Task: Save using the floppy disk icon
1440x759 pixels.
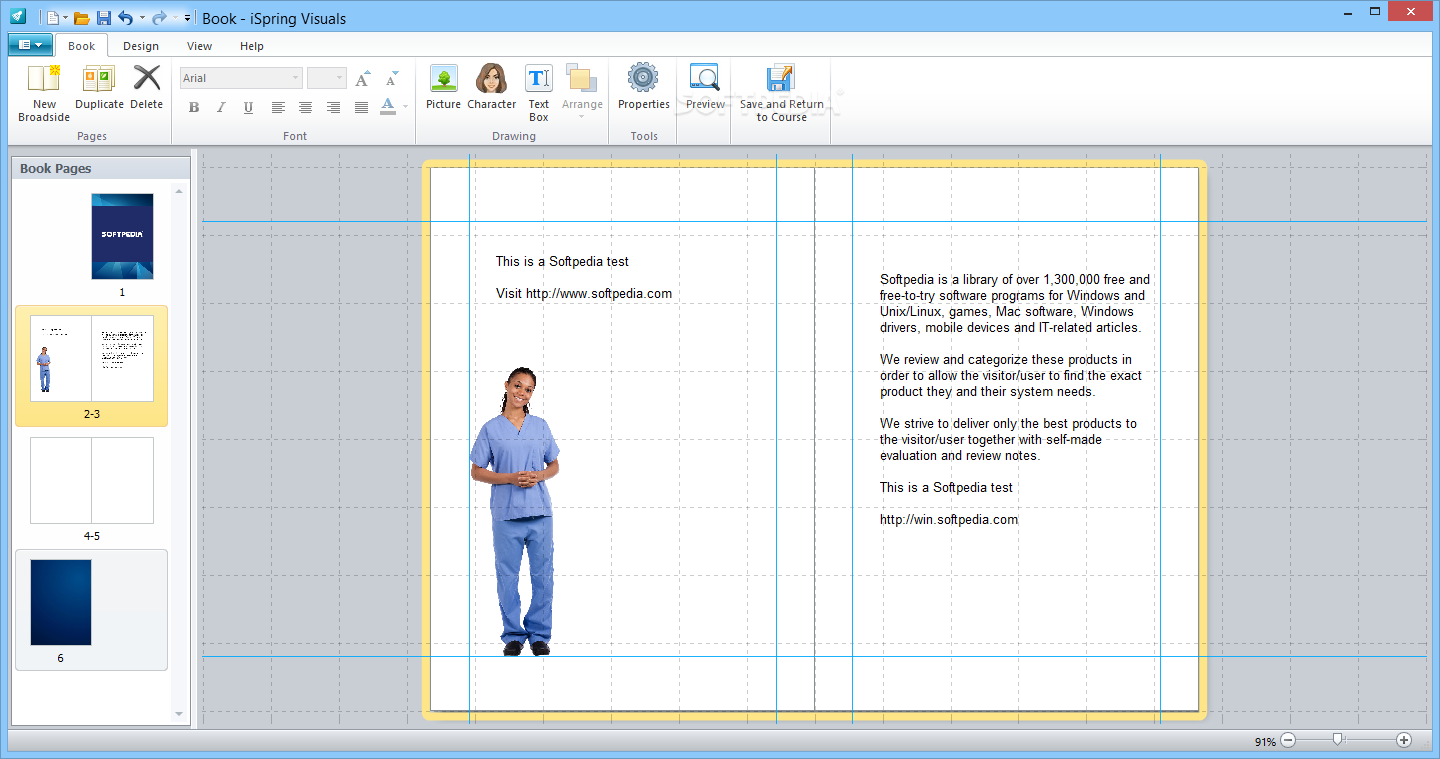Action: point(104,18)
